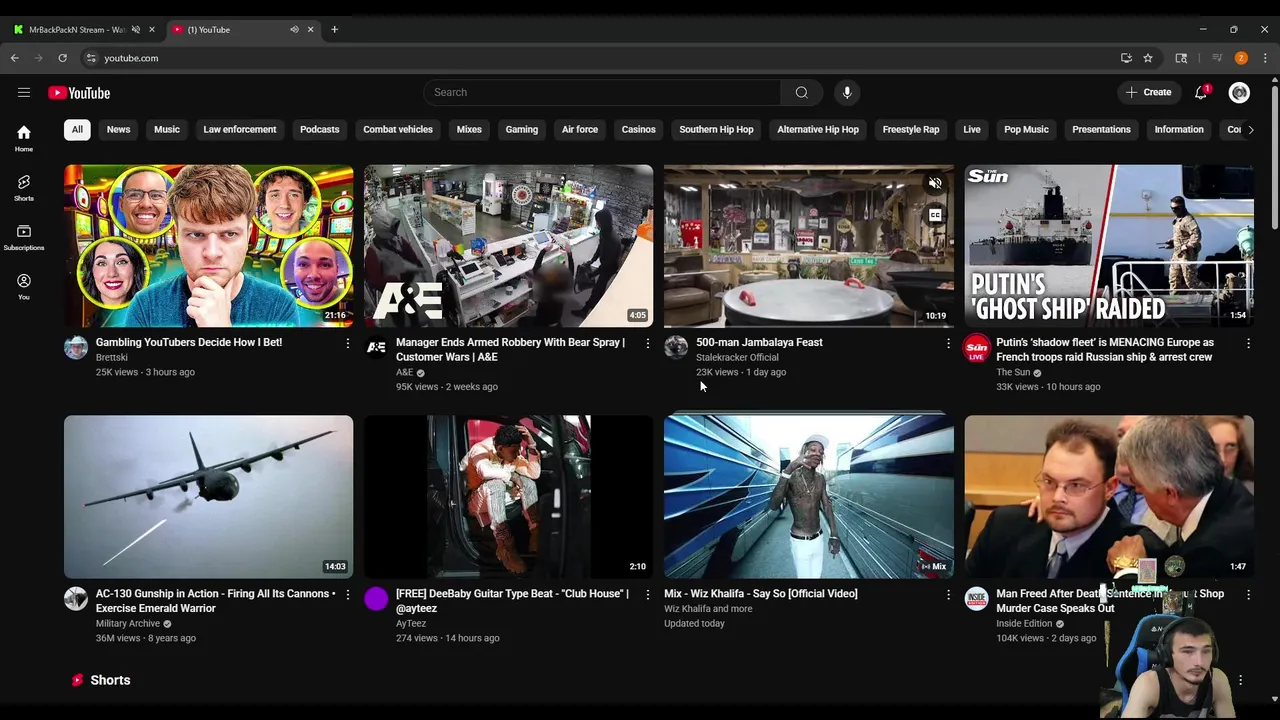This screenshot has height=720, width=1280.
Task: Open Military Archive channel avatar
Action: coord(76,598)
